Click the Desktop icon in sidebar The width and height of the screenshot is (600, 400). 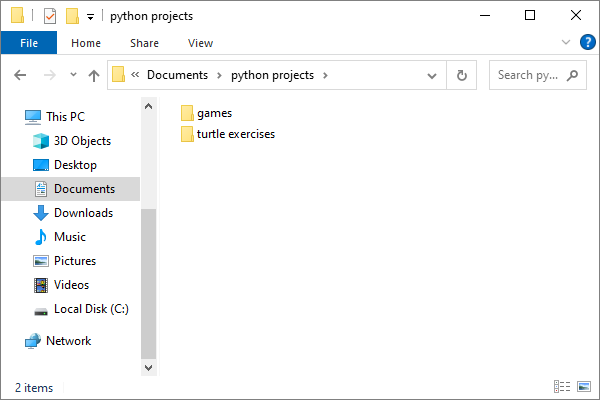coord(41,165)
